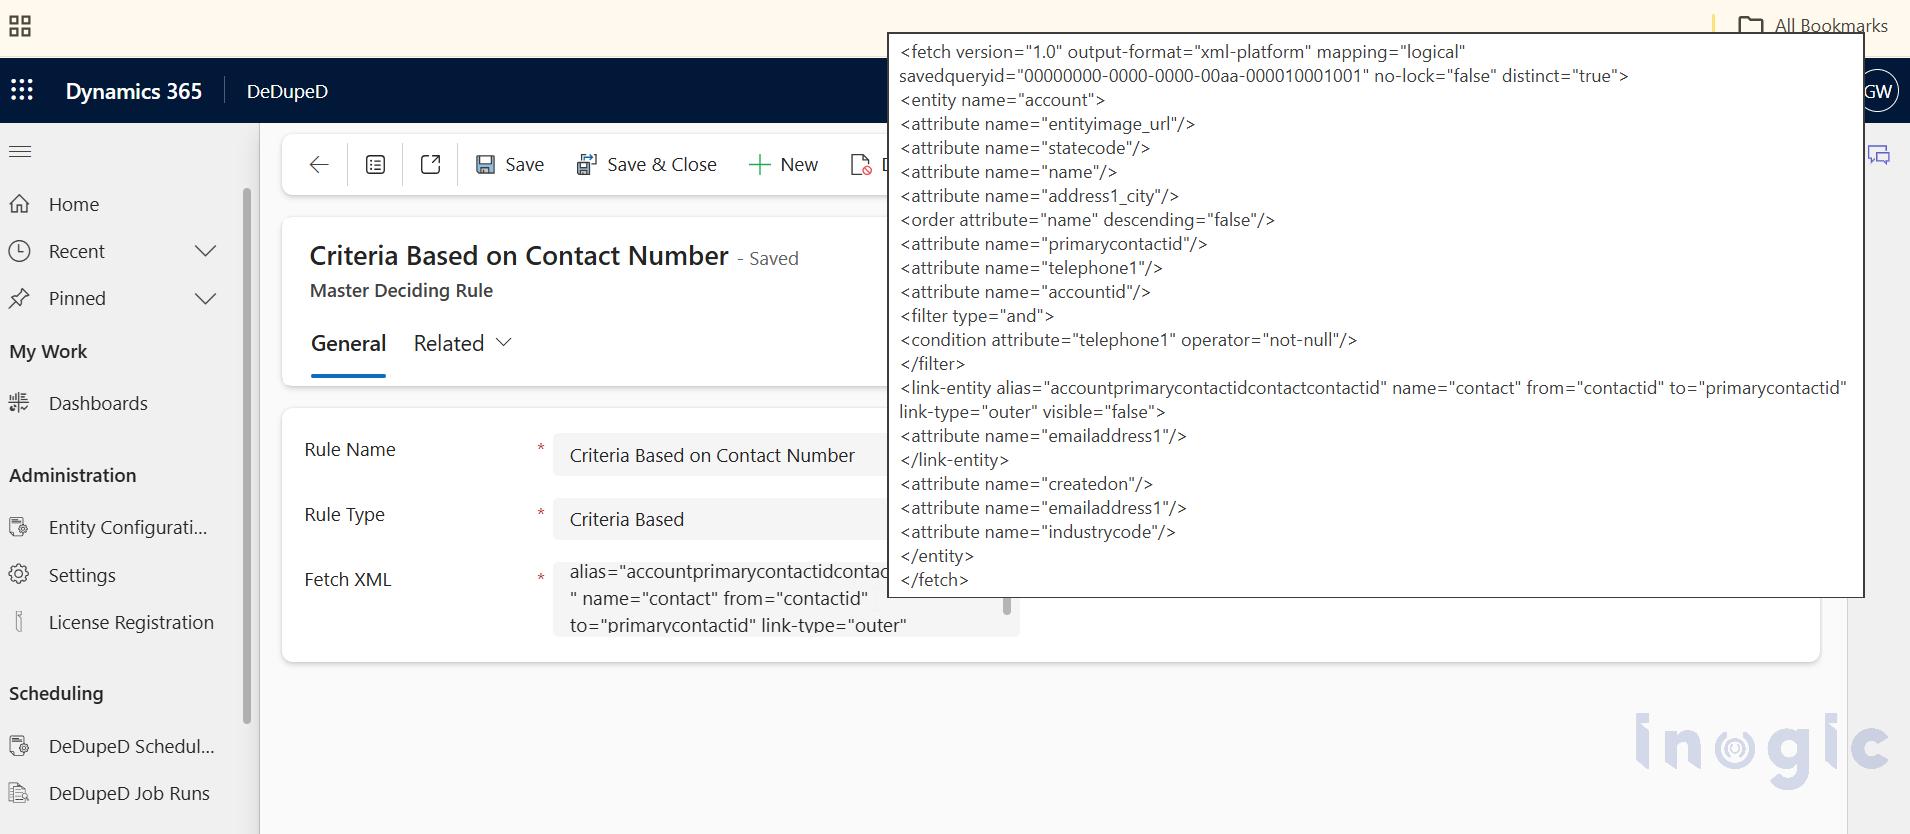Click the GW user avatar
Image resolution: width=1910 pixels, height=834 pixels.
click(1880, 91)
